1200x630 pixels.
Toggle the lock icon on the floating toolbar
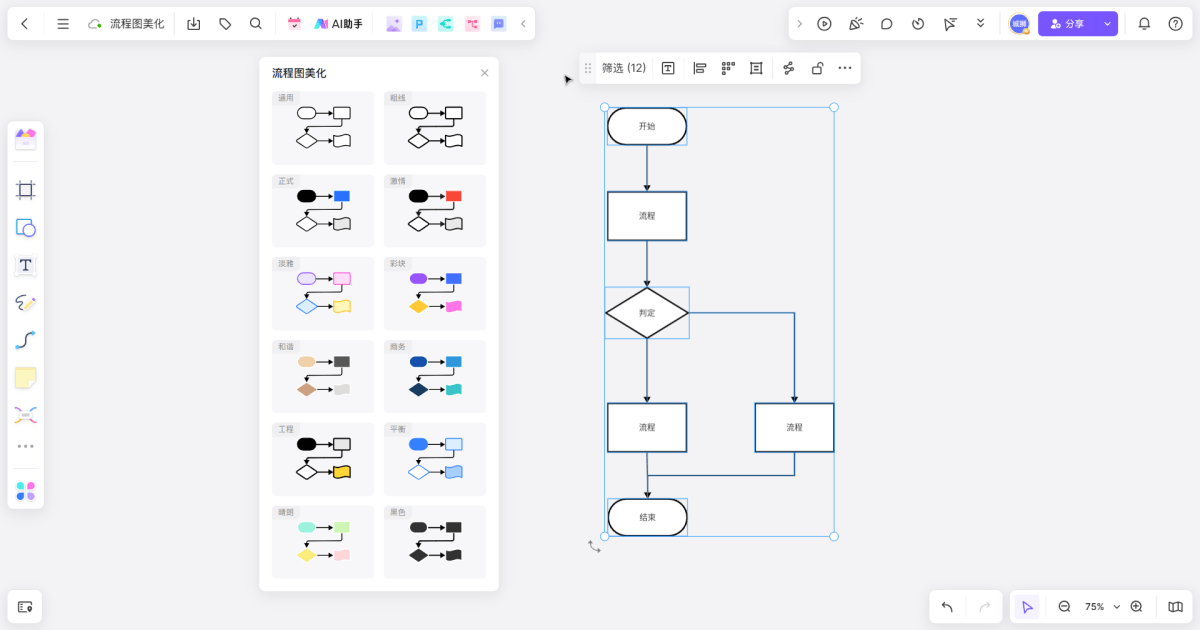click(817, 68)
